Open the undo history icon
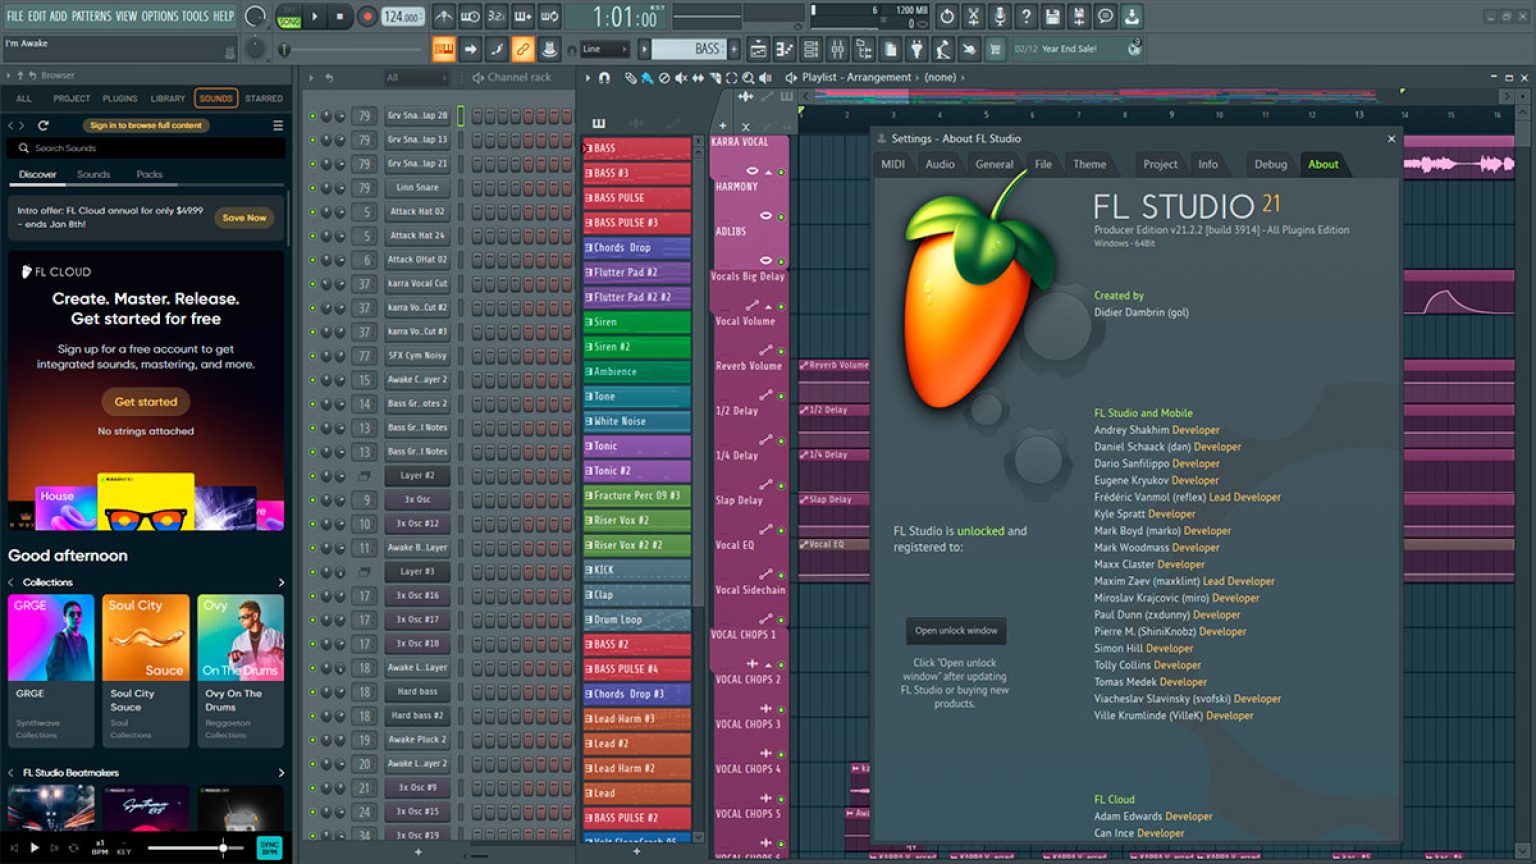The width and height of the screenshot is (1536, 864). (x=946, y=17)
